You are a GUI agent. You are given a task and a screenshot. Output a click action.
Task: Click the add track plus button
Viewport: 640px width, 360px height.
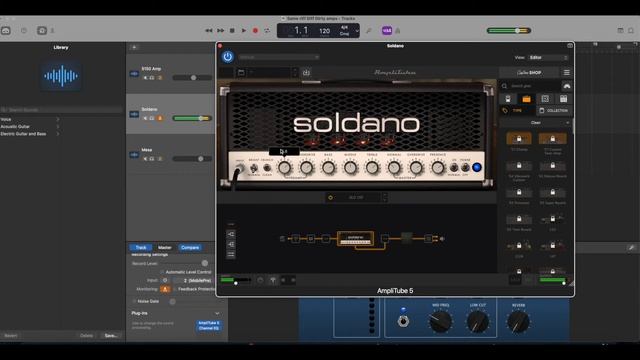tap(134, 47)
